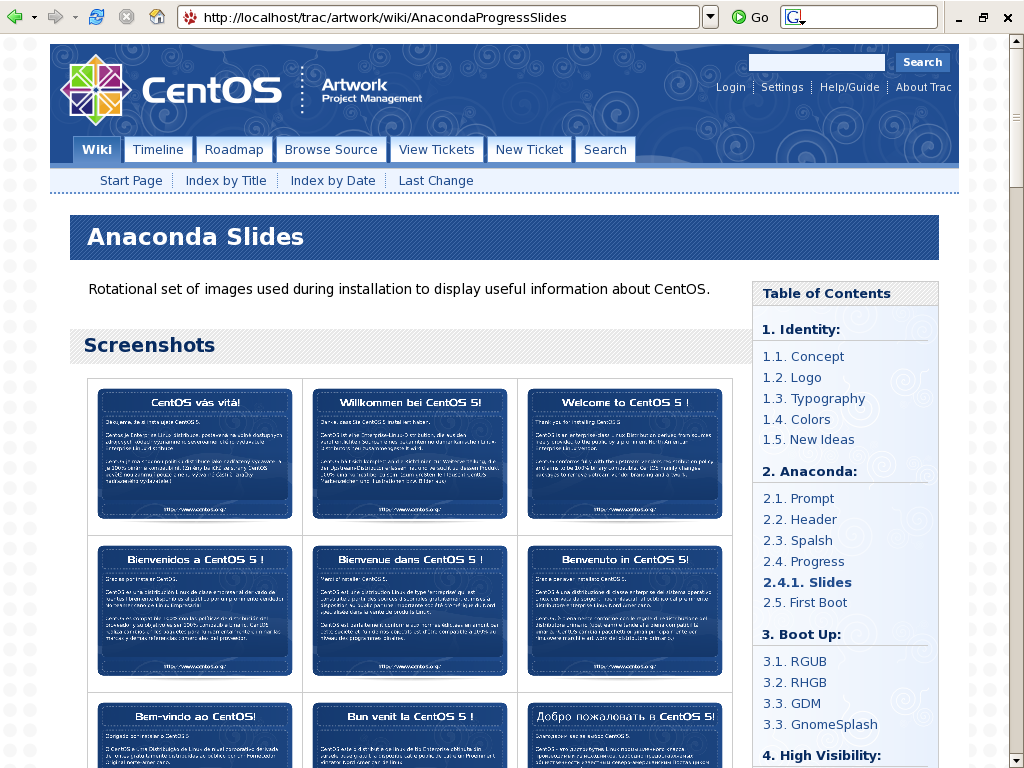Click the 'Screenshots' section heading
Image resolution: width=1024 pixels, height=768 pixels.
pos(150,345)
